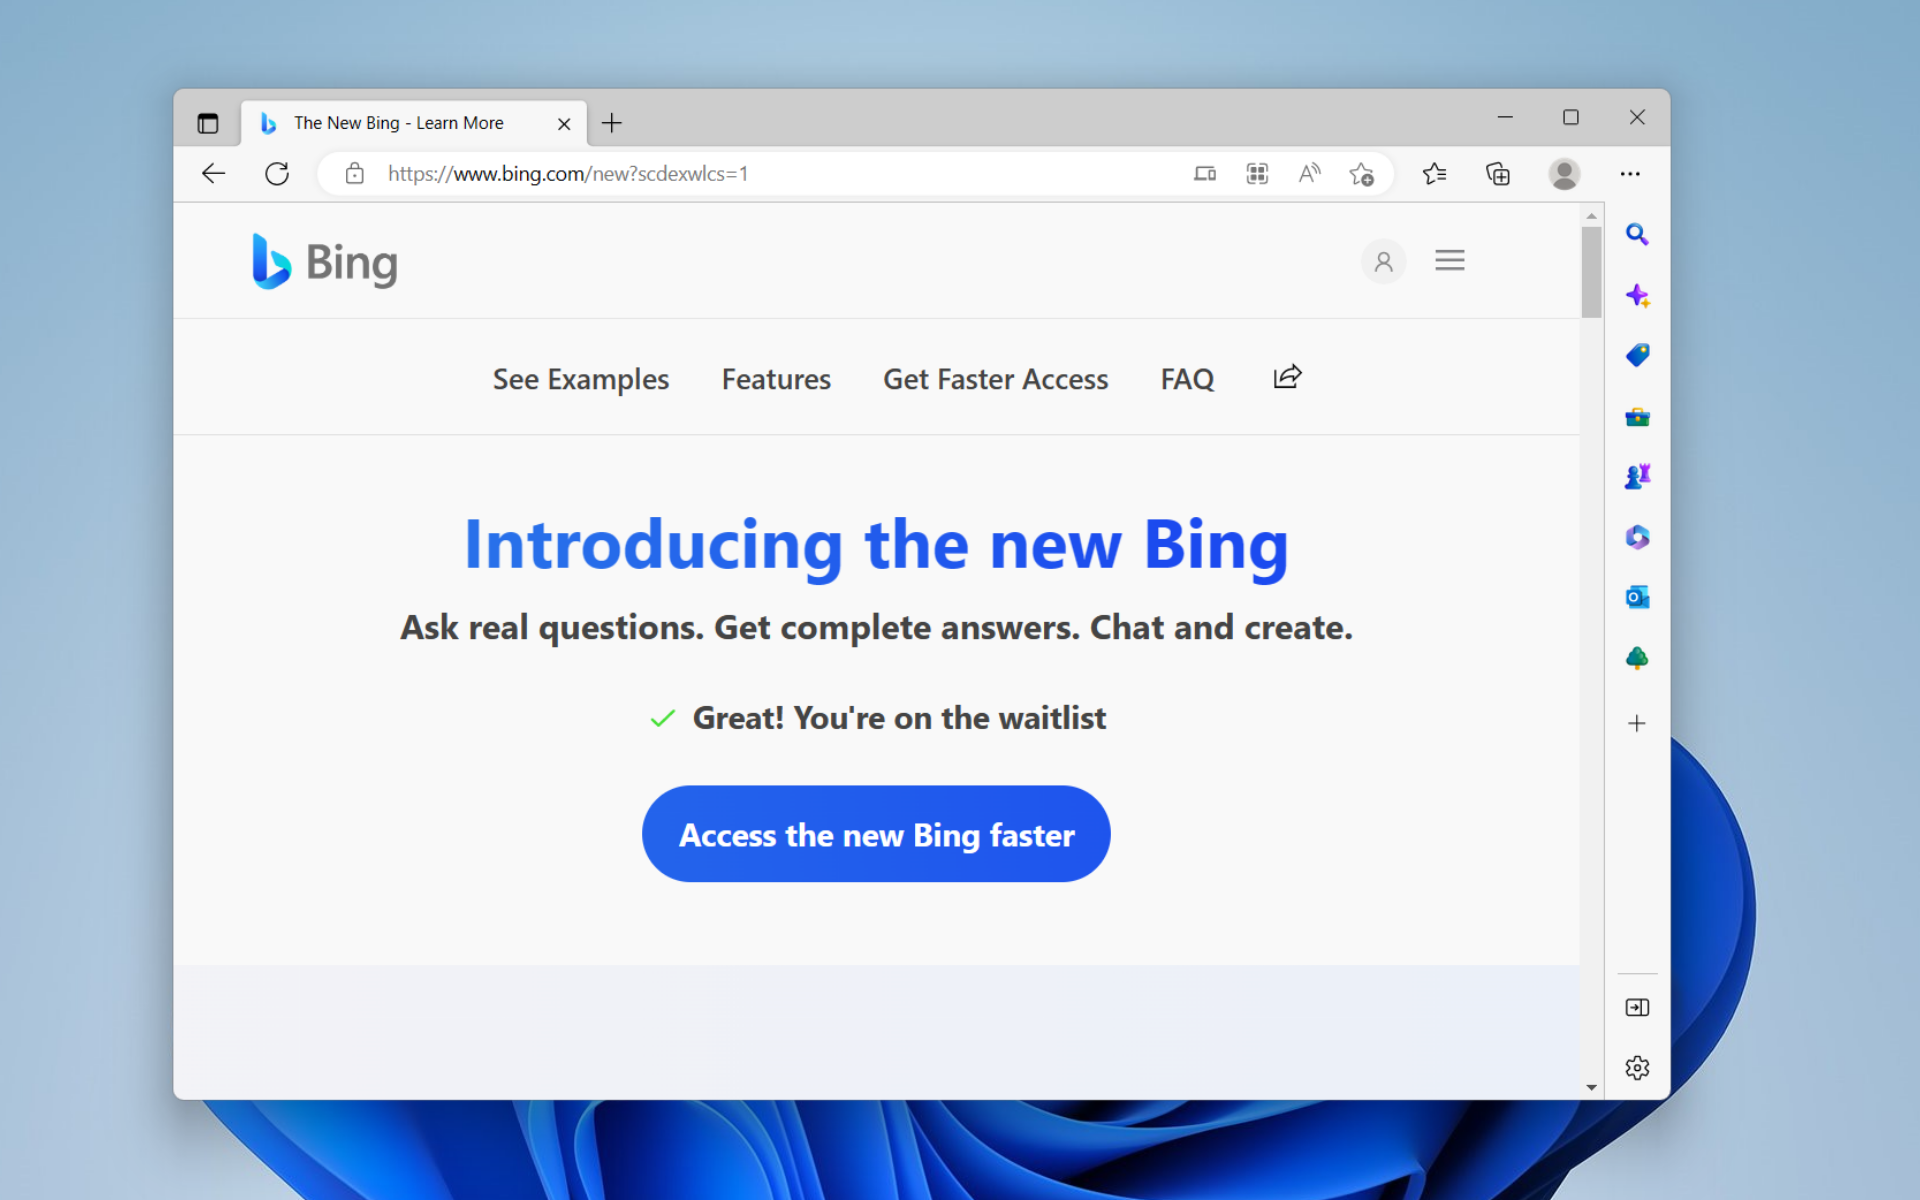Open the vertical tabs panel icon
1920x1200 pixels.
[x=208, y=123]
